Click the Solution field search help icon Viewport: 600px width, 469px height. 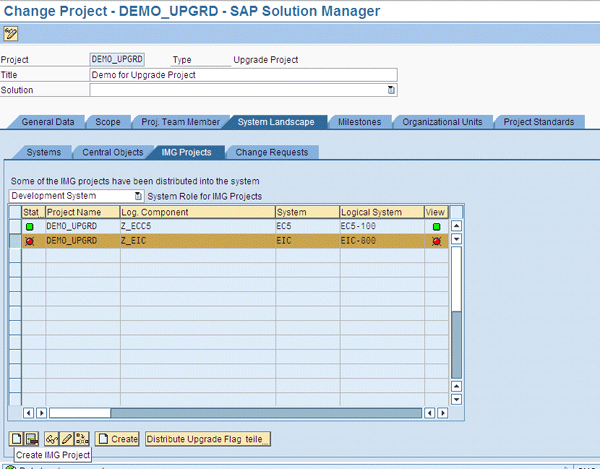[392, 90]
